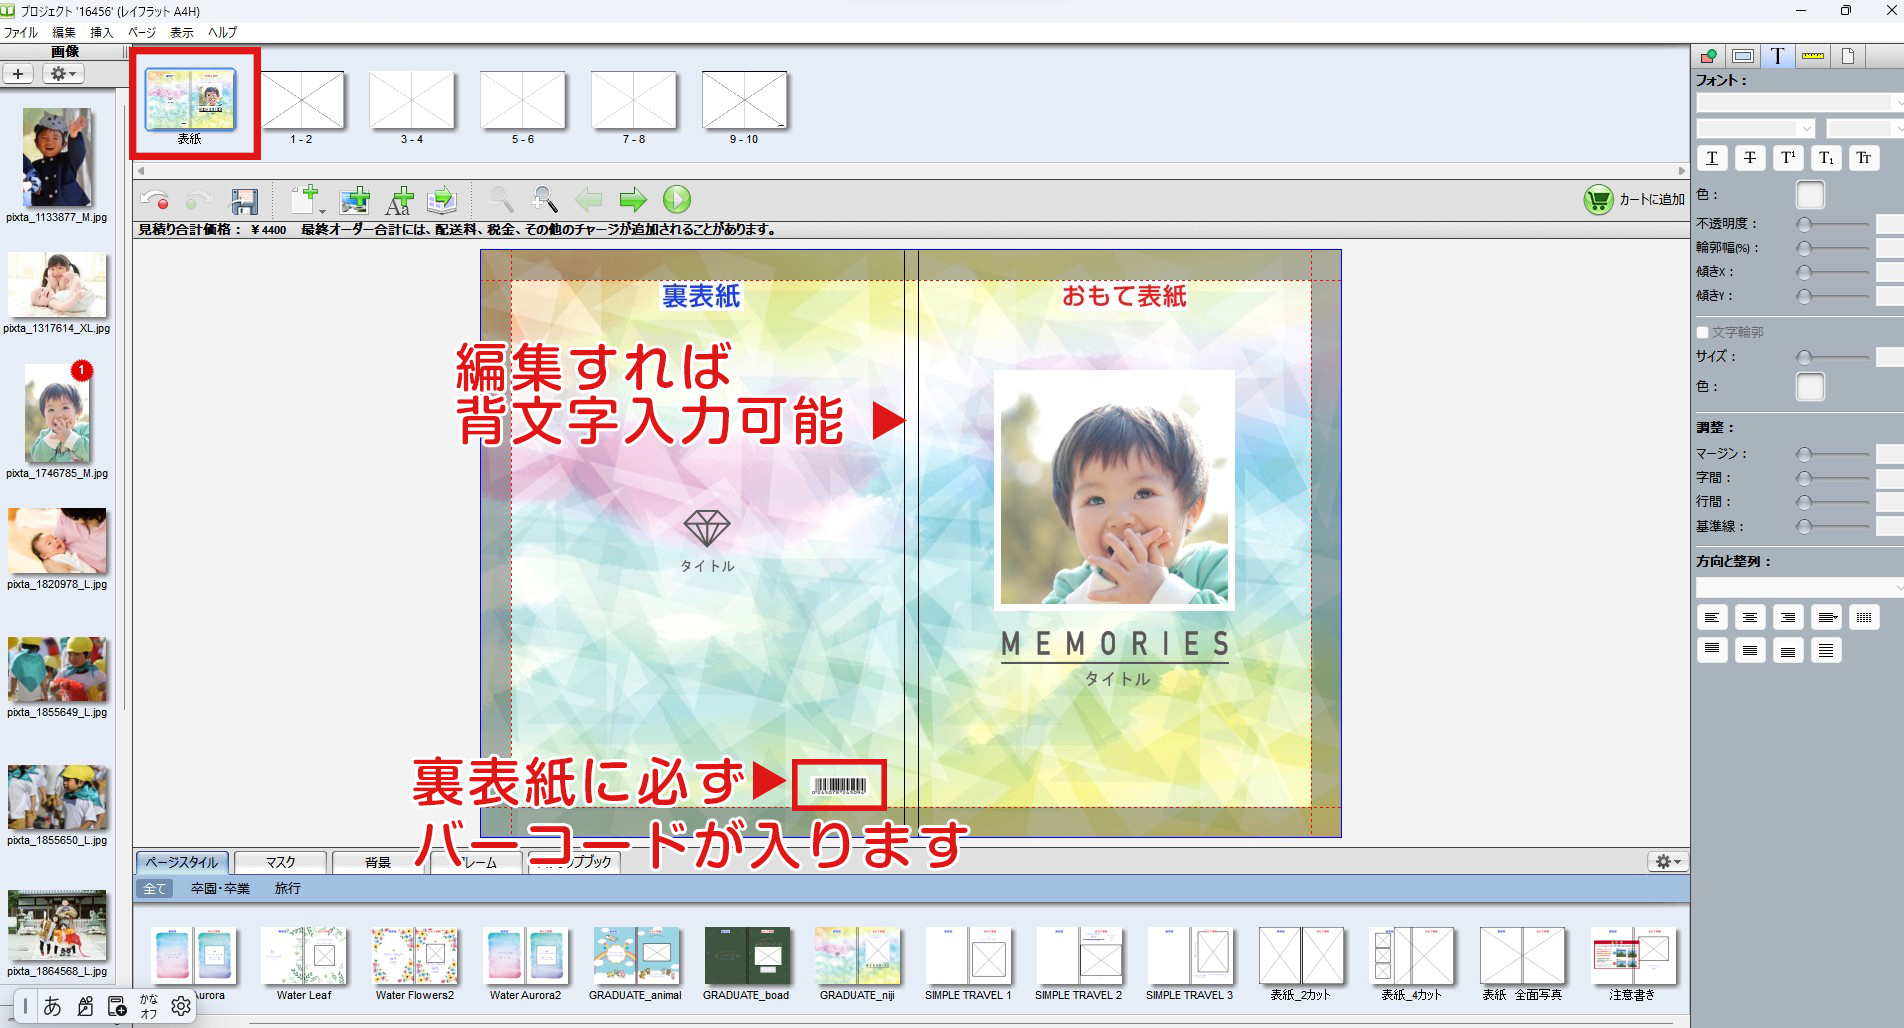
Task: Open the justify text options dropdown button
Action: coord(1826,618)
